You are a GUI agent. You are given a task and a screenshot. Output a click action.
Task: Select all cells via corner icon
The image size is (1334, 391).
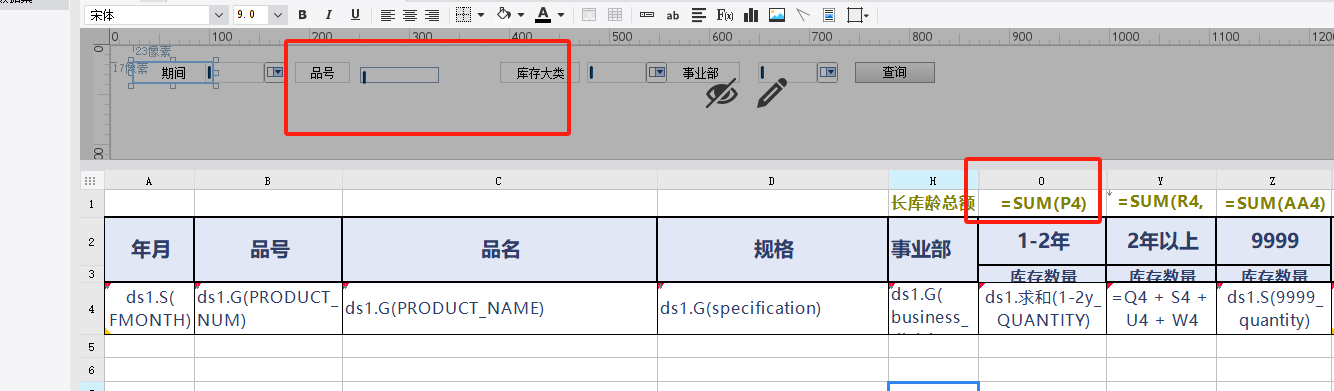pyautogui.click(x=91, y=180)
